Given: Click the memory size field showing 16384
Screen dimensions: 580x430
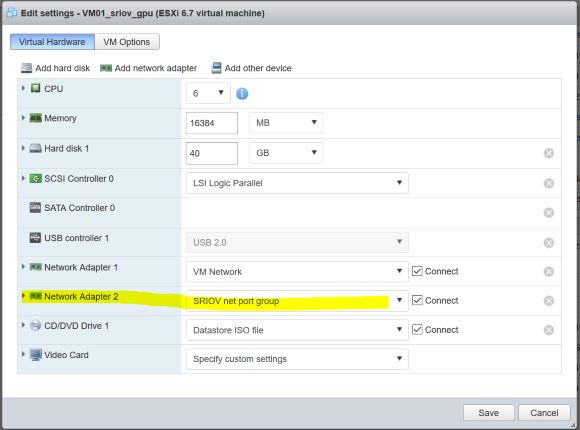Looking at the screenshot, I should (212, 123).
